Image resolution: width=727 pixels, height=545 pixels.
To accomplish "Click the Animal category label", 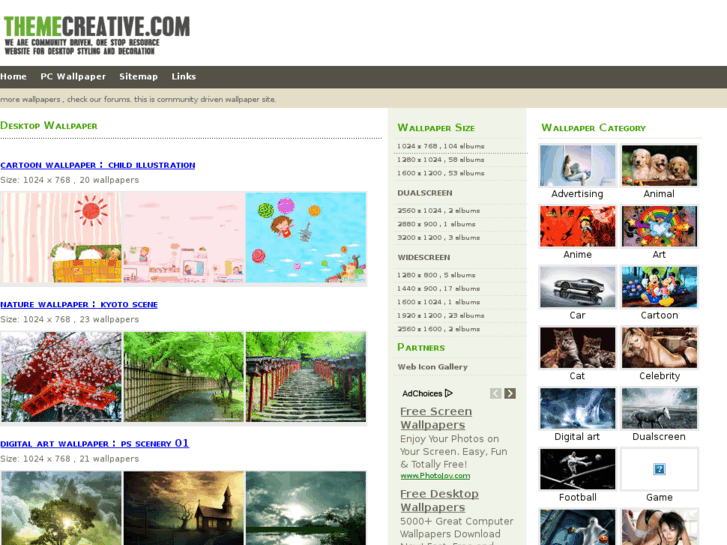I will coord(659,194).
